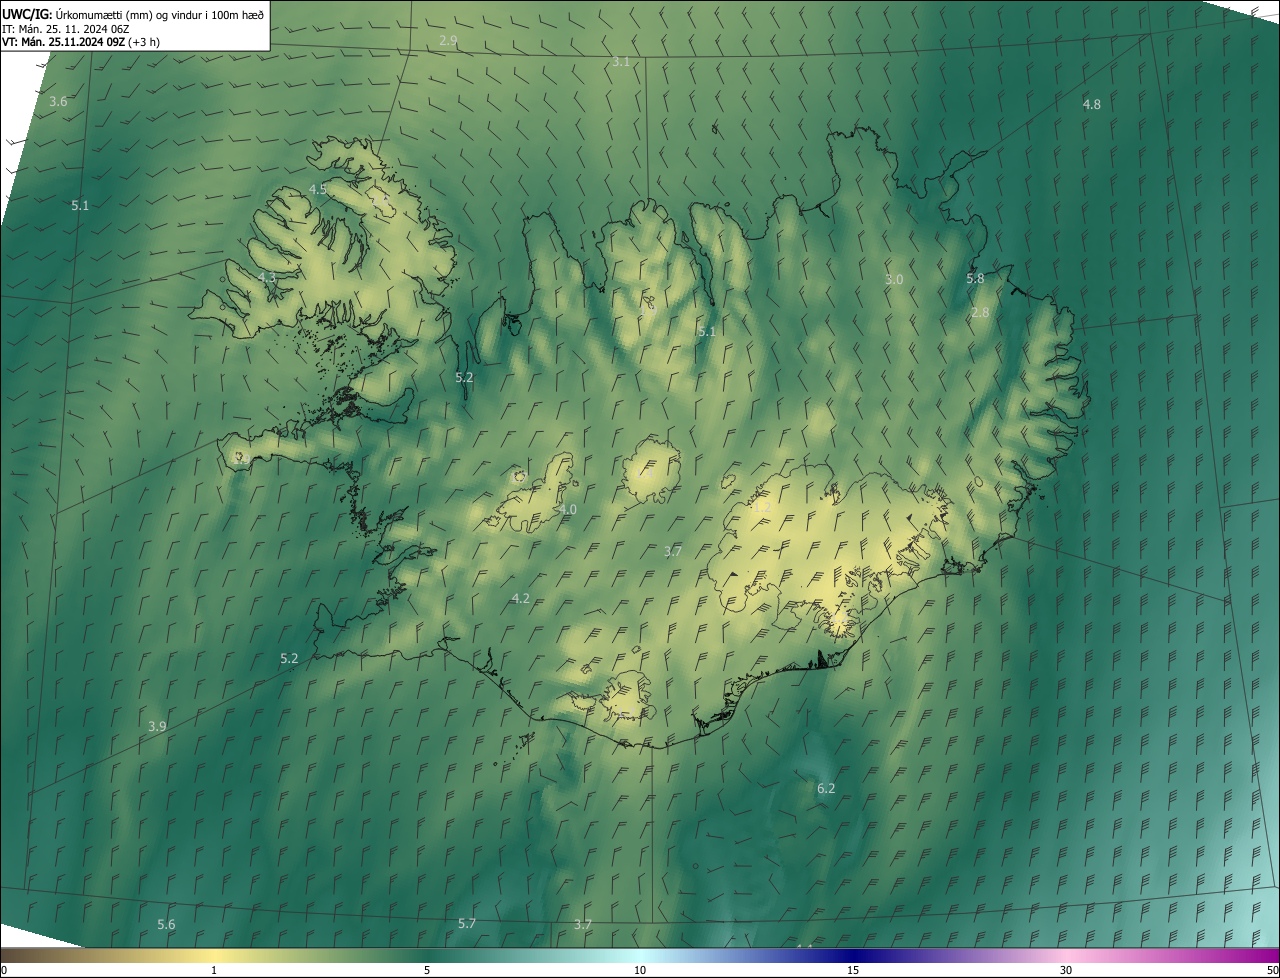Click the color scale tick label 15
This screenshot has width=1280, height=978.
pyautogui.click(x=853, y=970)
